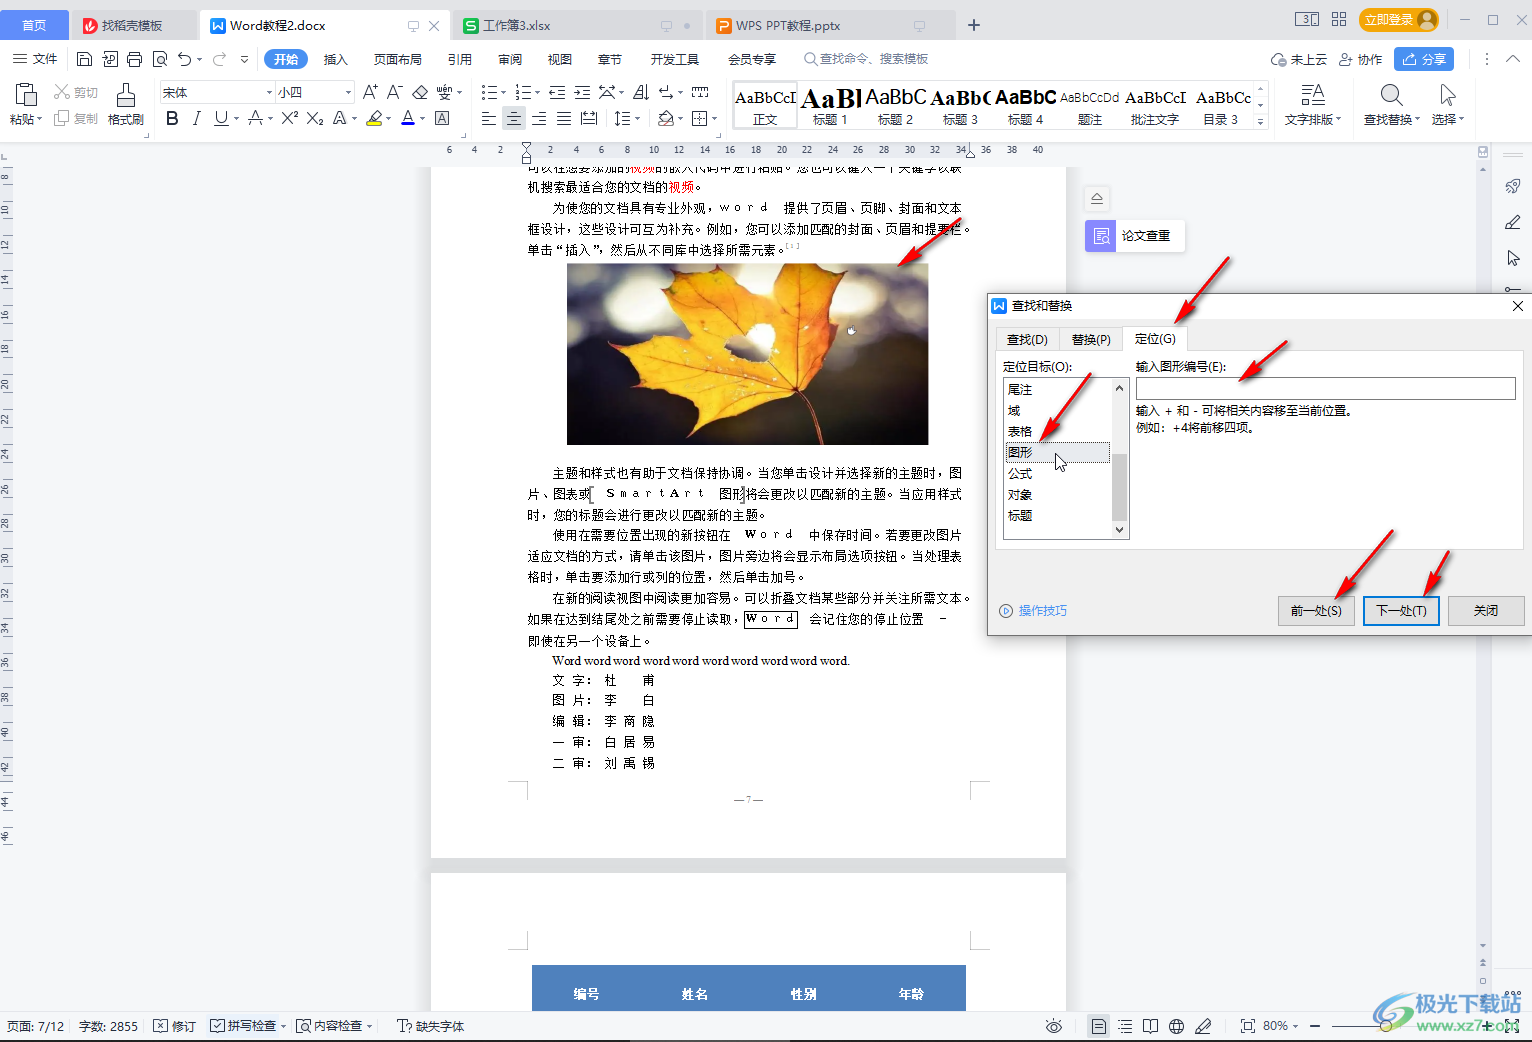Switch to the 替换(P) tab in dialog
This screenshot has width=1532, height=1042.
point(1090,340)
